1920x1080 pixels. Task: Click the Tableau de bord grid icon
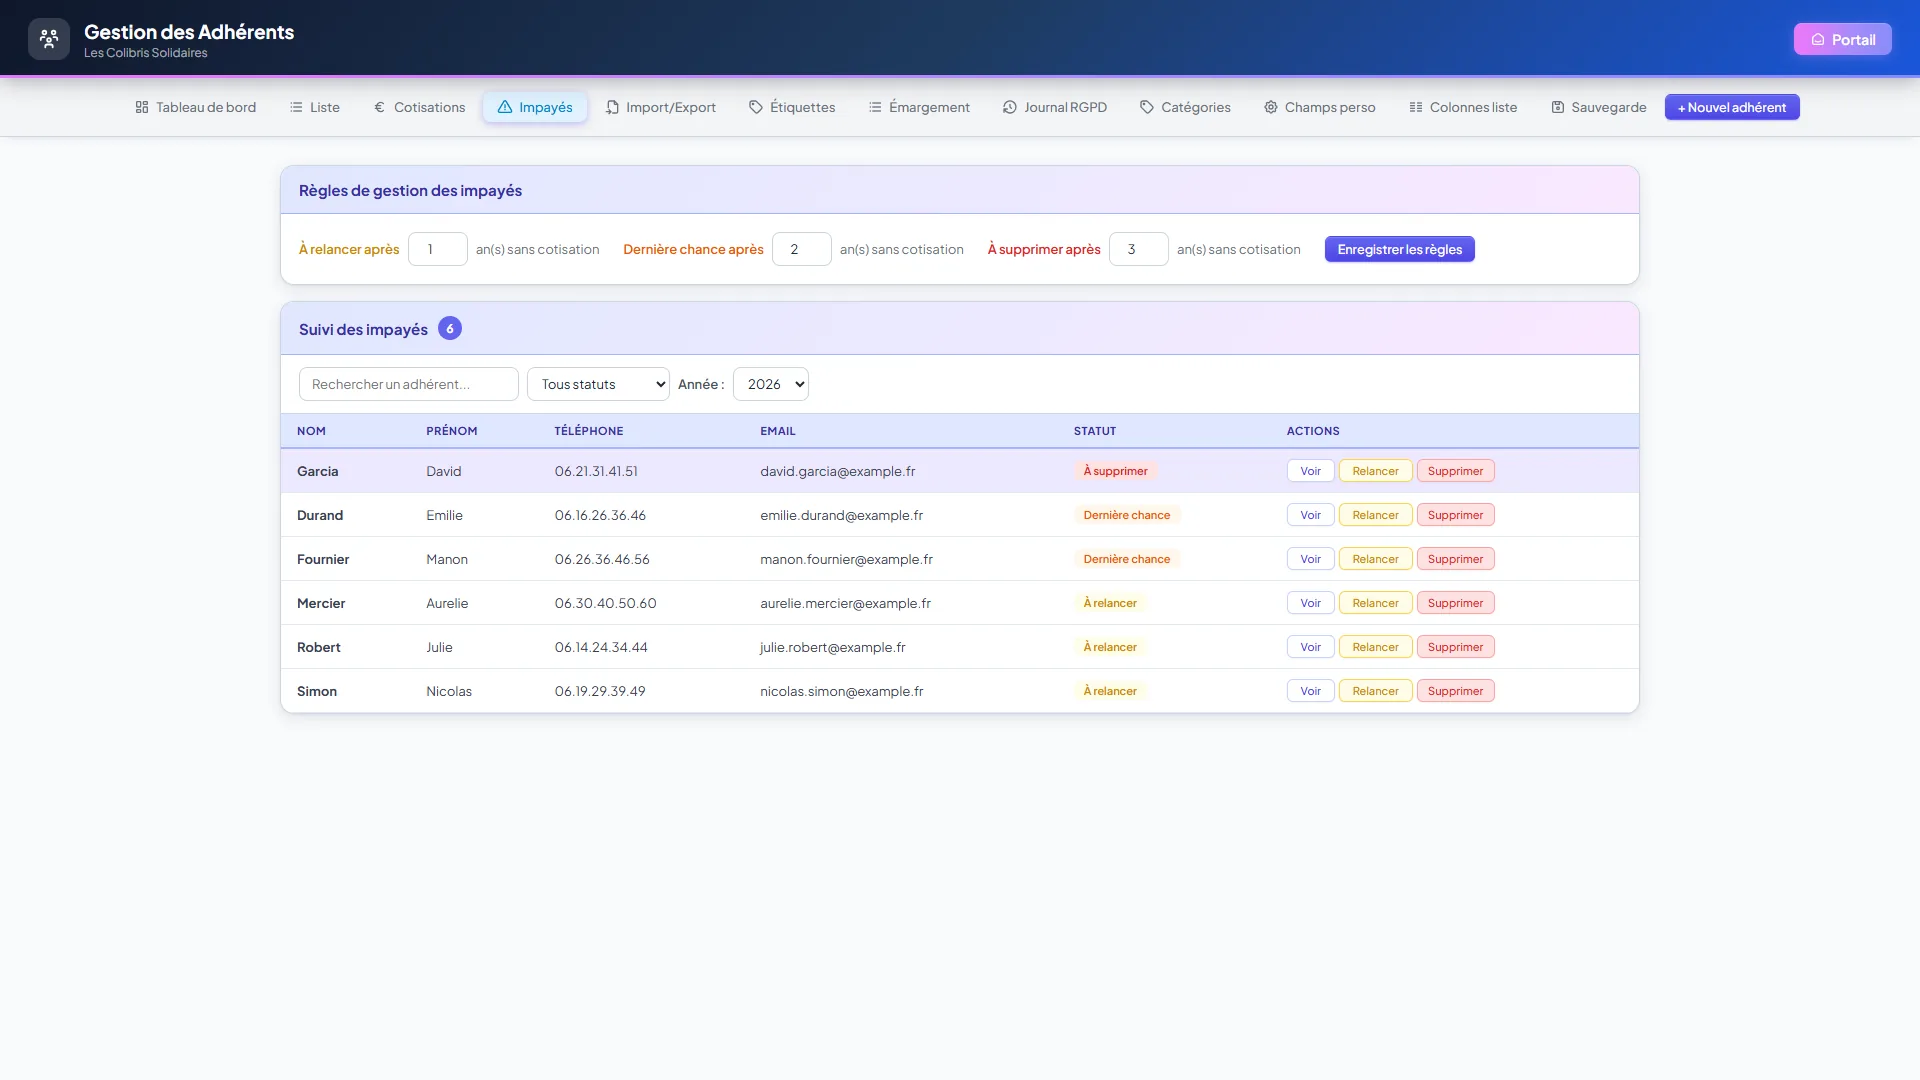coord(142,107)
